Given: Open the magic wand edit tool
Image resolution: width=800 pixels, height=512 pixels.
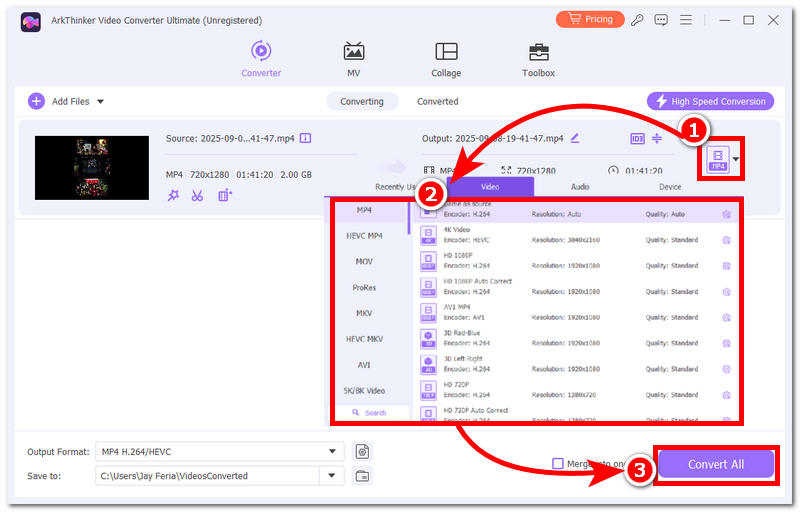Looking at the screenshot, I should pyautogui.click(x=173, y=196).
